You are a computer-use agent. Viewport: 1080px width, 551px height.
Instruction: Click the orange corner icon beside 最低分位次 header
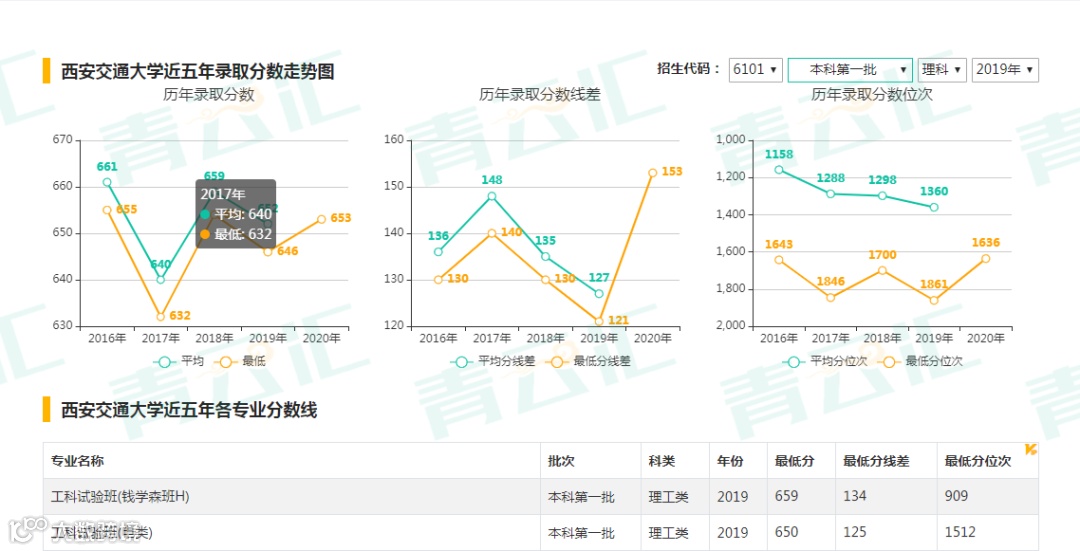click(x=1030, y=450)
